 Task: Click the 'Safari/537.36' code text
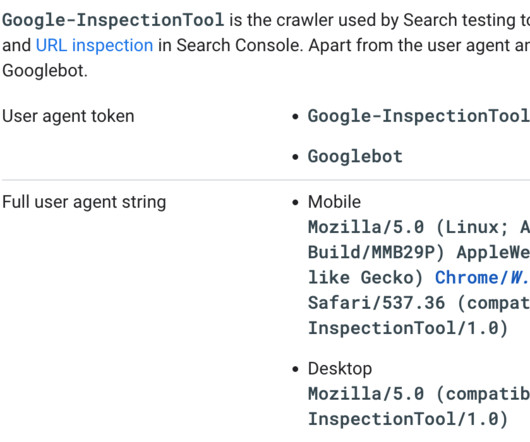[377, 303]
